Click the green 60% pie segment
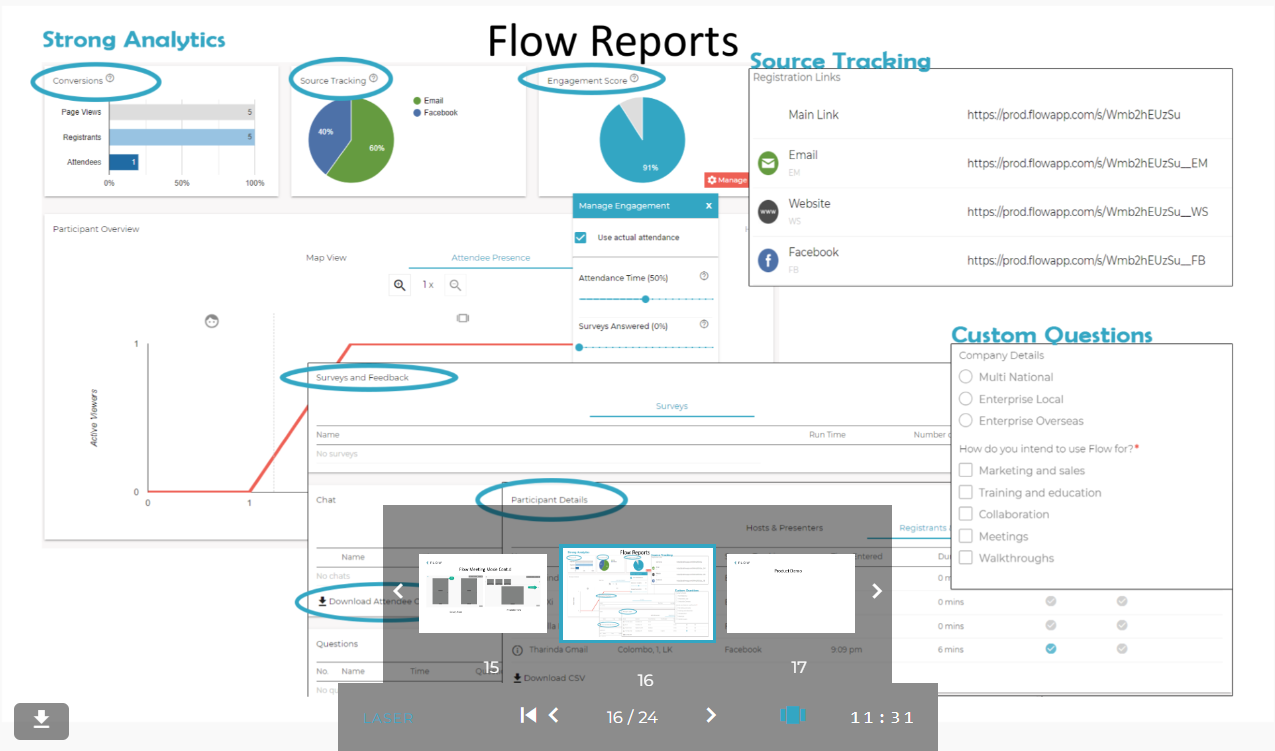This screenshot has width=1275, height=751. [x=368, y=145]
